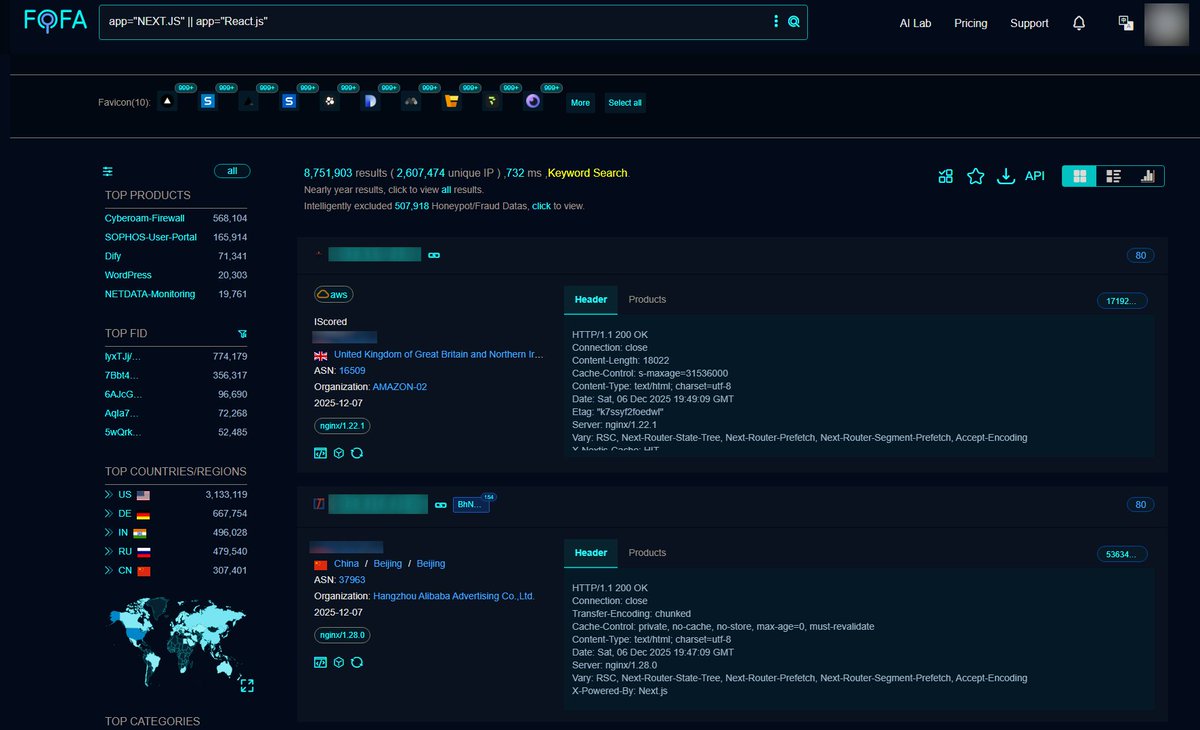Switch to grid card view
Image resolution: width=1200 pixels, height=730 pixels.
coord(1079,176)
